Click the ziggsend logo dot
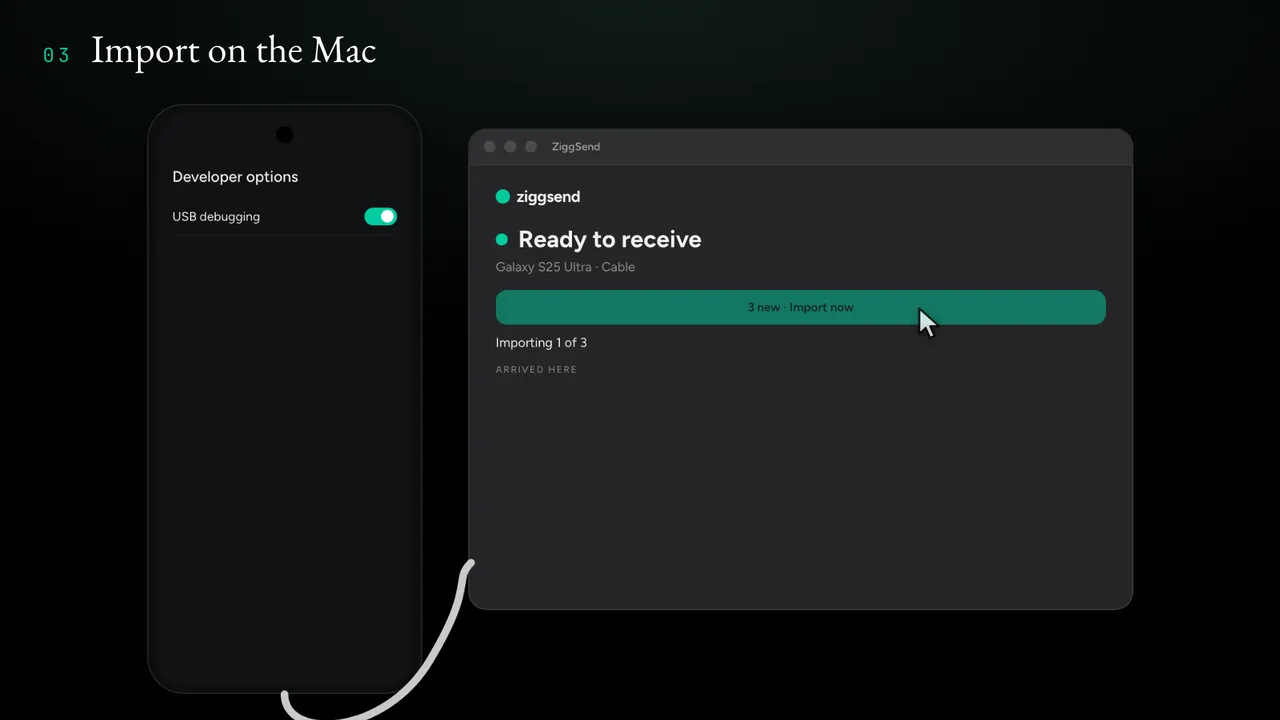The width and height of the screenshot is (1280, 720). click(x=503, y=197)
